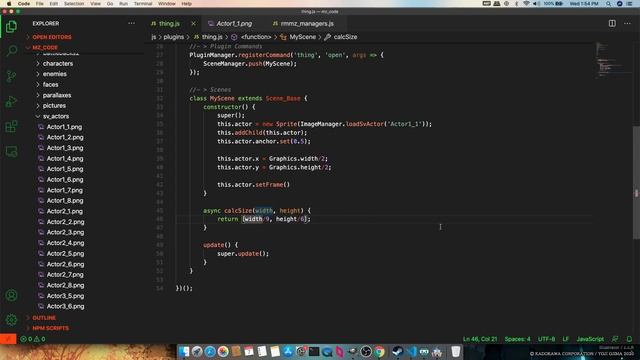
Task: Expand the Outline section
Action: click(x=44, y=318)
